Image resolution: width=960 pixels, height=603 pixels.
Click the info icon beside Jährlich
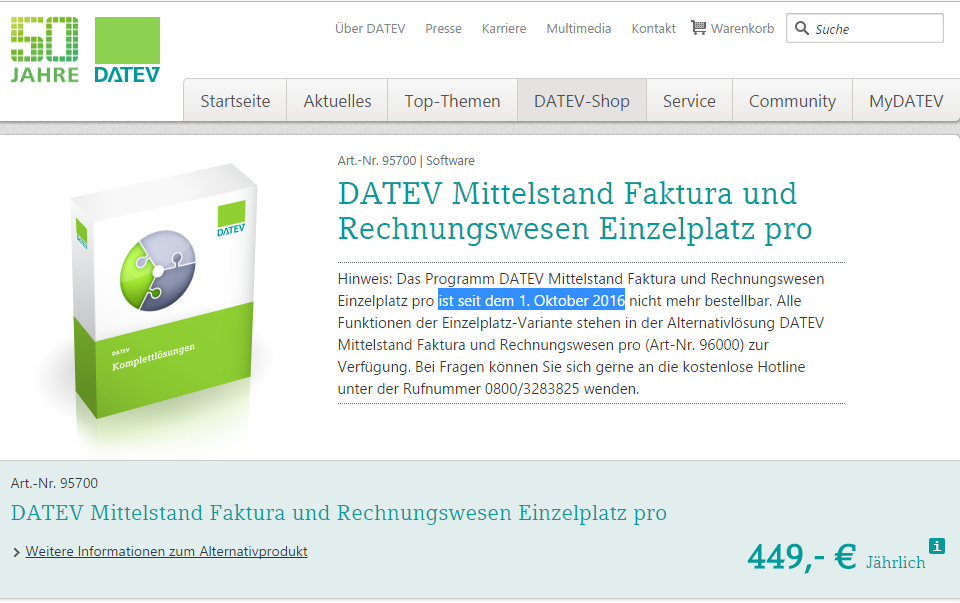pyautogui.click(x=937, y=545)
